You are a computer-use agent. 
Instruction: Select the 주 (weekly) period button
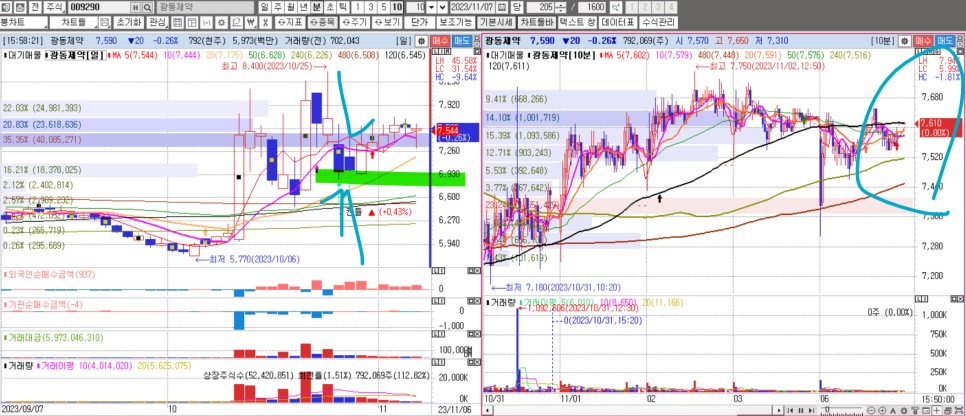[x=277, y=7]
